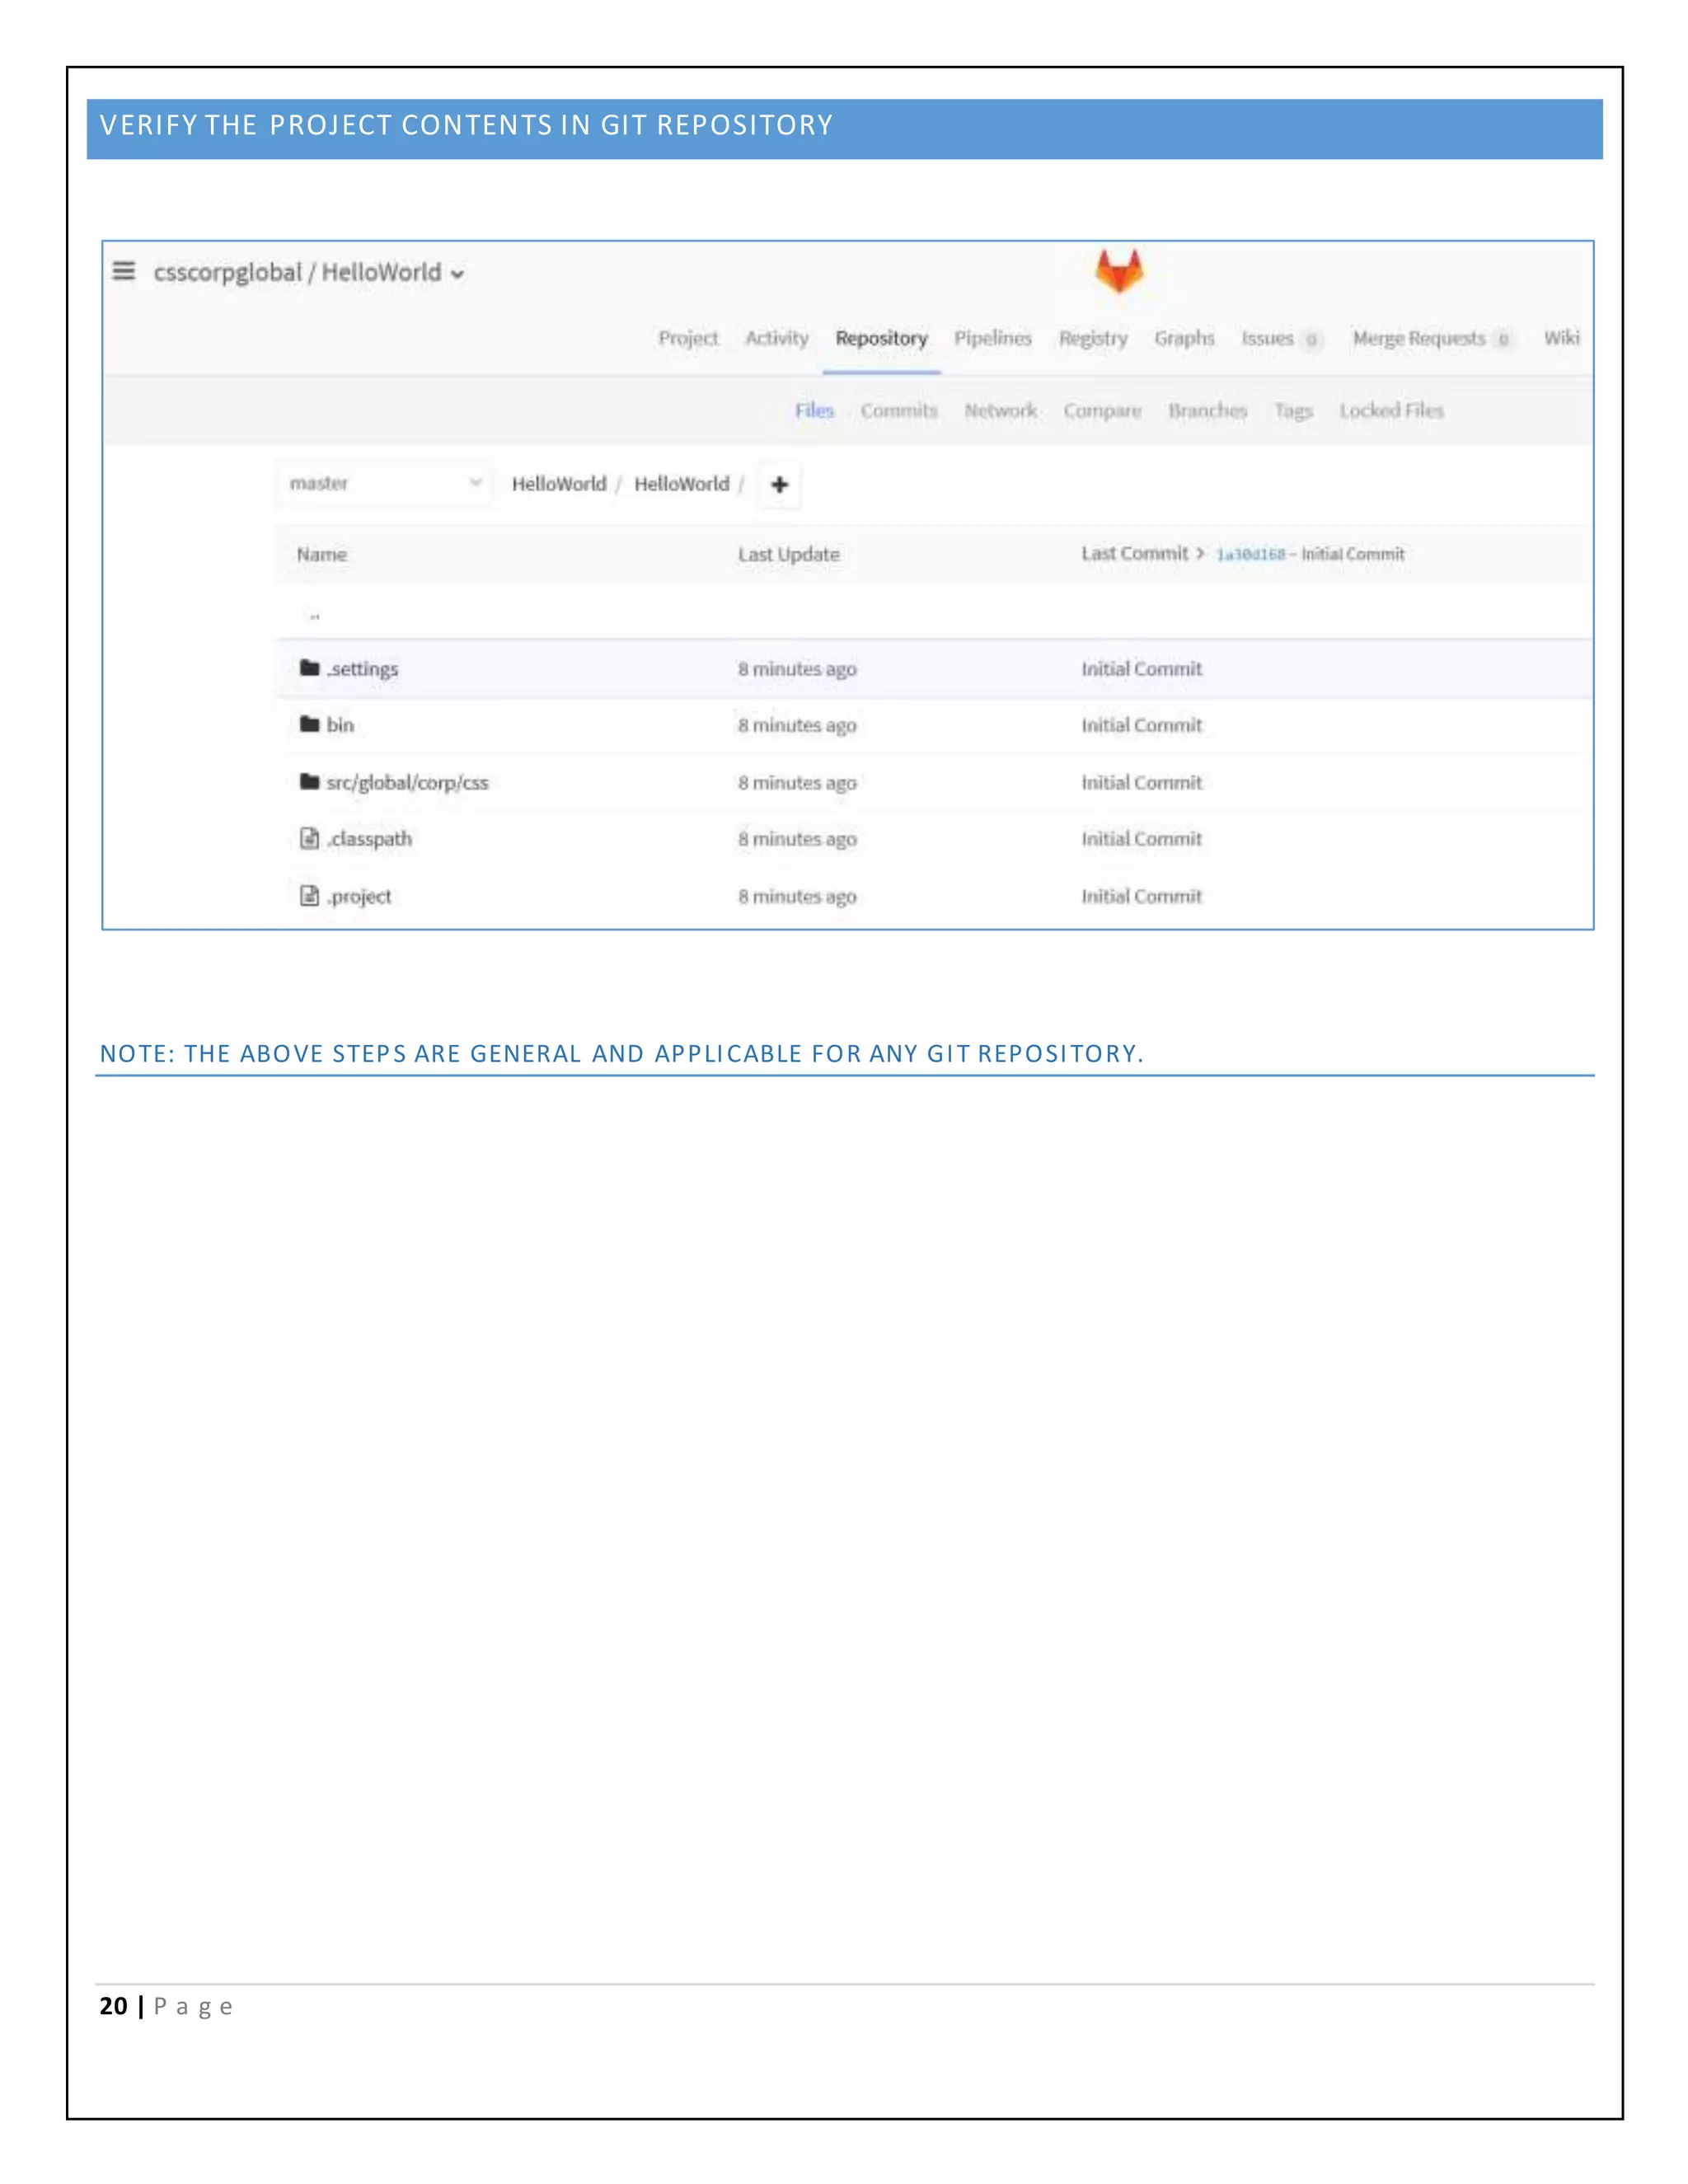Click the .classpath file icon

(309, 838)
